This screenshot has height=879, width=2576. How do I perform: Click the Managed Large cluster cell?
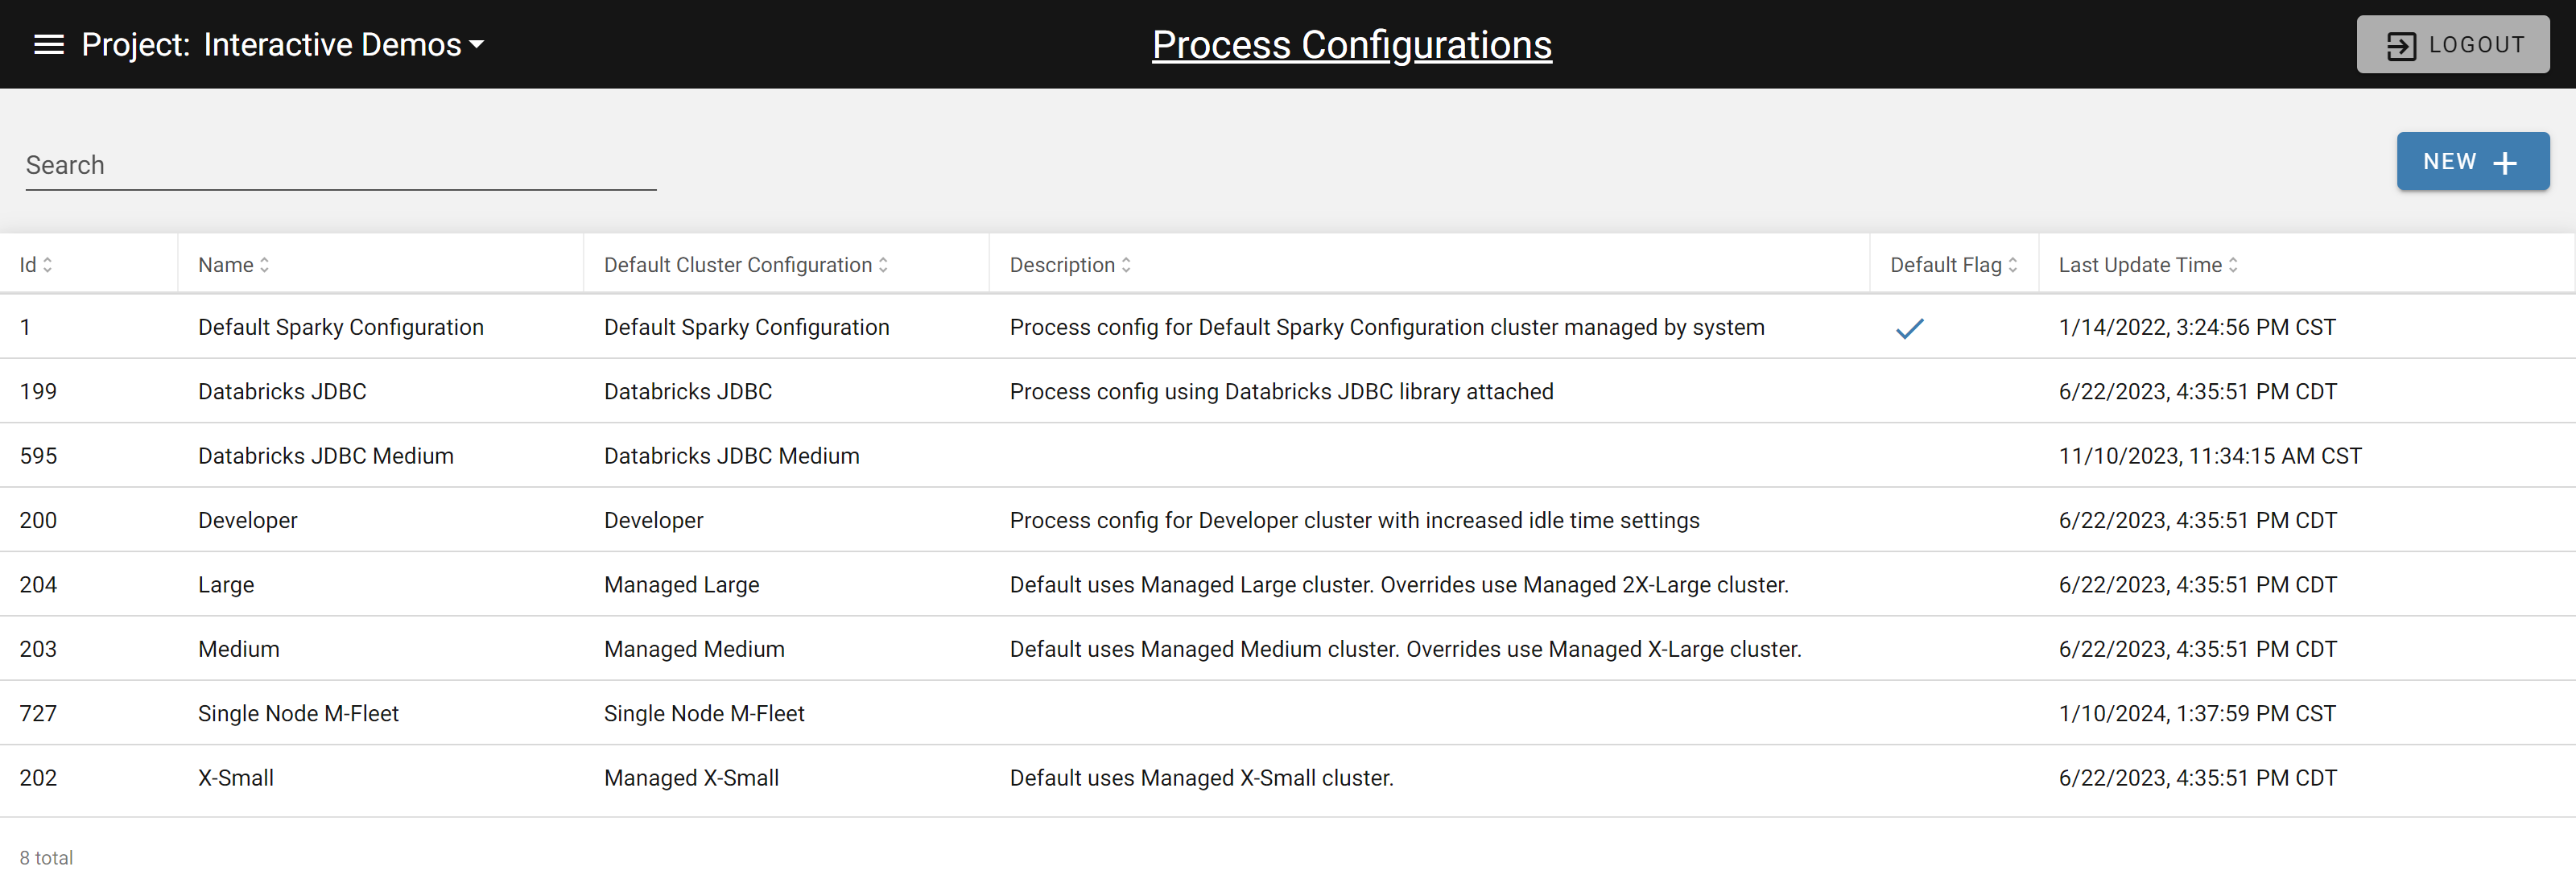(682, 585)
